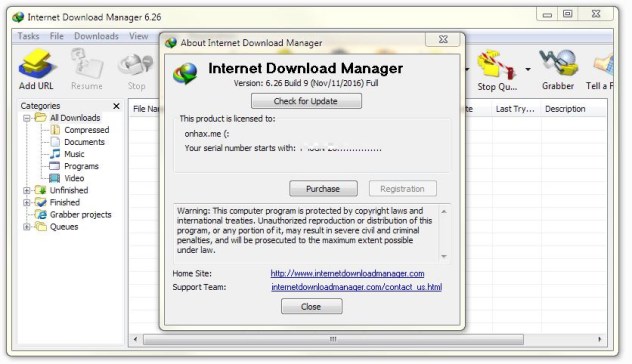This screenshot has width=632, height=364.
Task: Open the contact_us.html support link
Action: click(356, 287)
